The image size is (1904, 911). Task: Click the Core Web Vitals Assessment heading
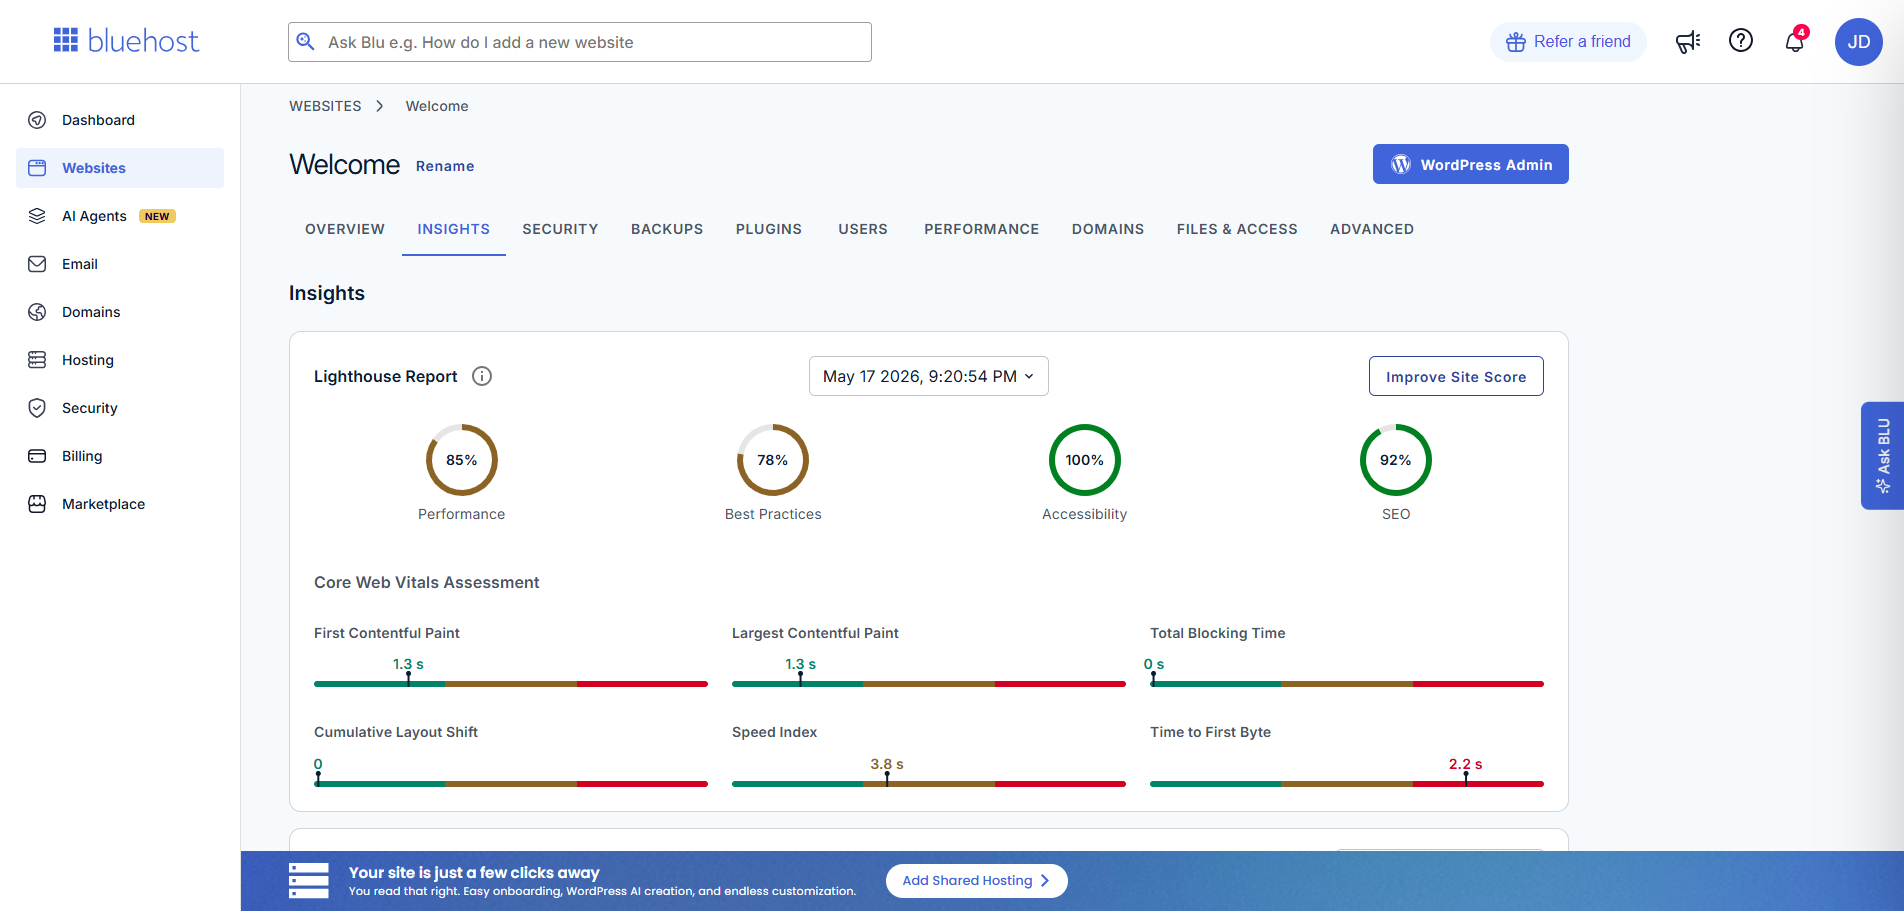pos(427,582)
